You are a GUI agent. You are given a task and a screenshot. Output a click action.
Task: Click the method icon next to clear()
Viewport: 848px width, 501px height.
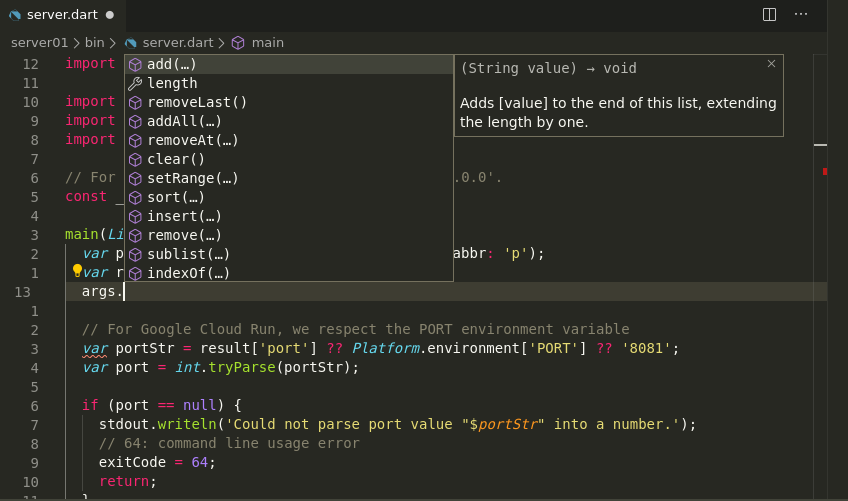[135, 160]
